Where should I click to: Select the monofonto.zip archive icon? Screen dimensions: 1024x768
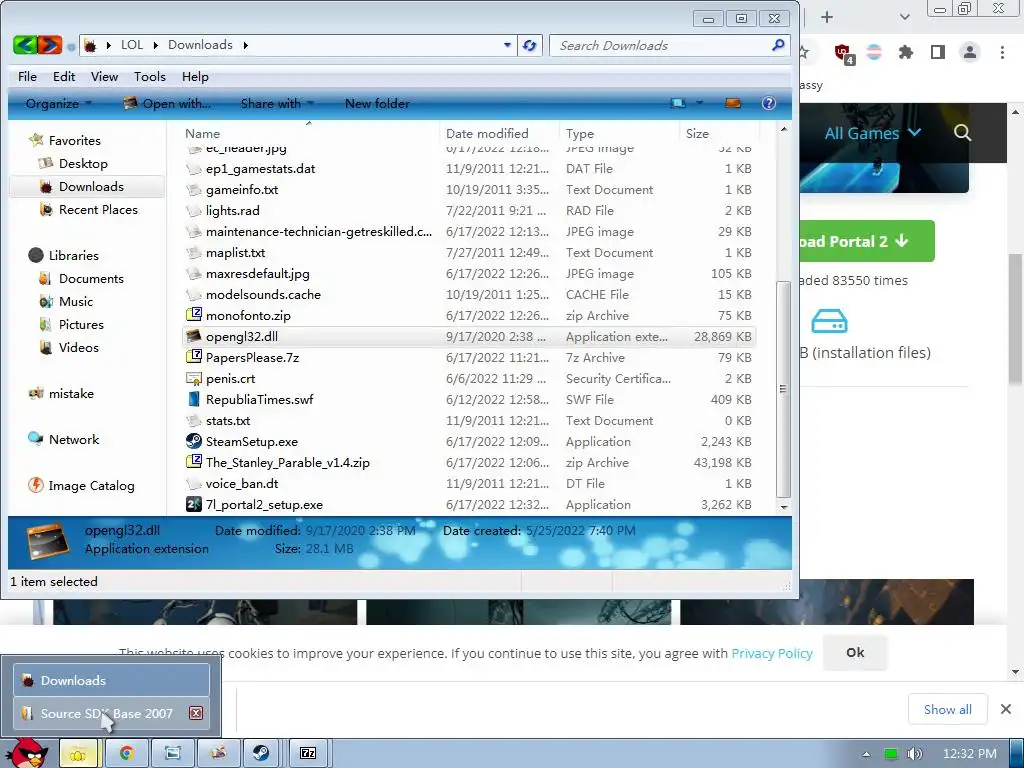pyautogui.click(x=193, y=315)
